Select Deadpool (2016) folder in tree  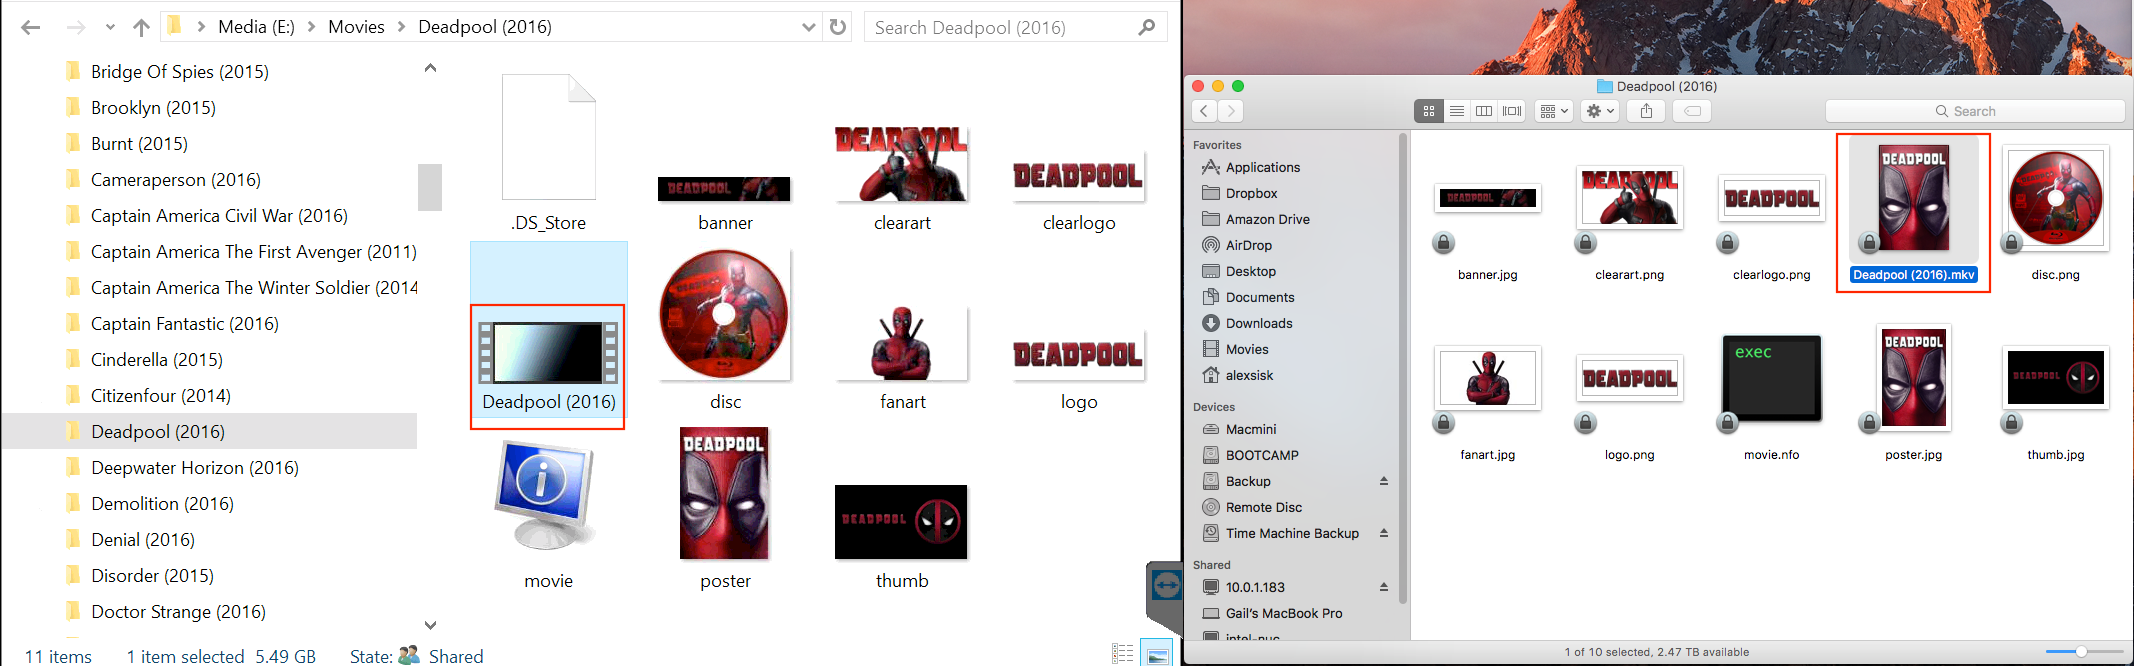click(x=157, y=431)
